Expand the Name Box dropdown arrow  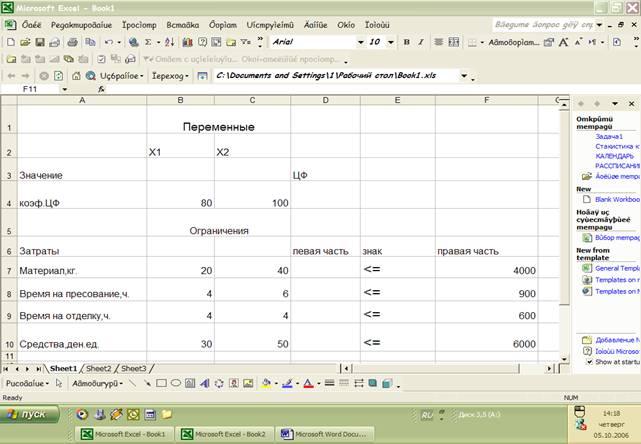tap(65, 90)
